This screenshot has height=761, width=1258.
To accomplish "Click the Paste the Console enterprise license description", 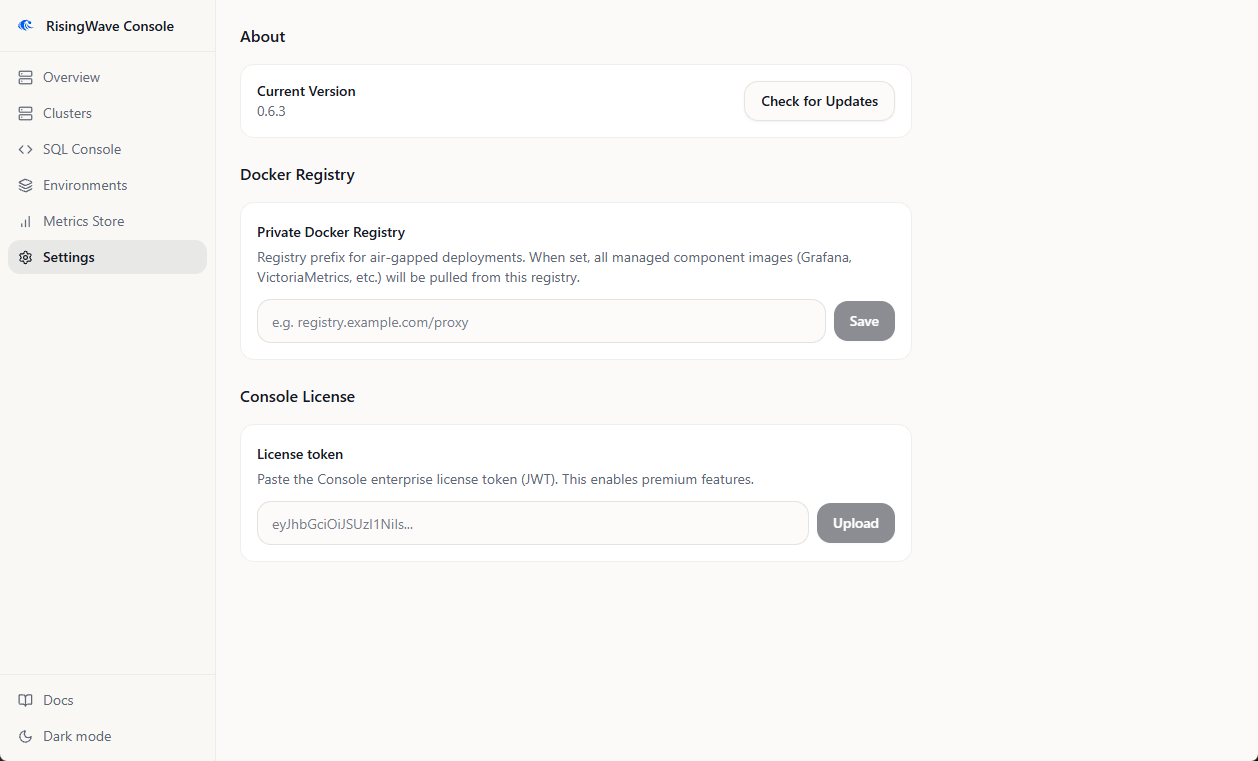I will click(505, 479).
